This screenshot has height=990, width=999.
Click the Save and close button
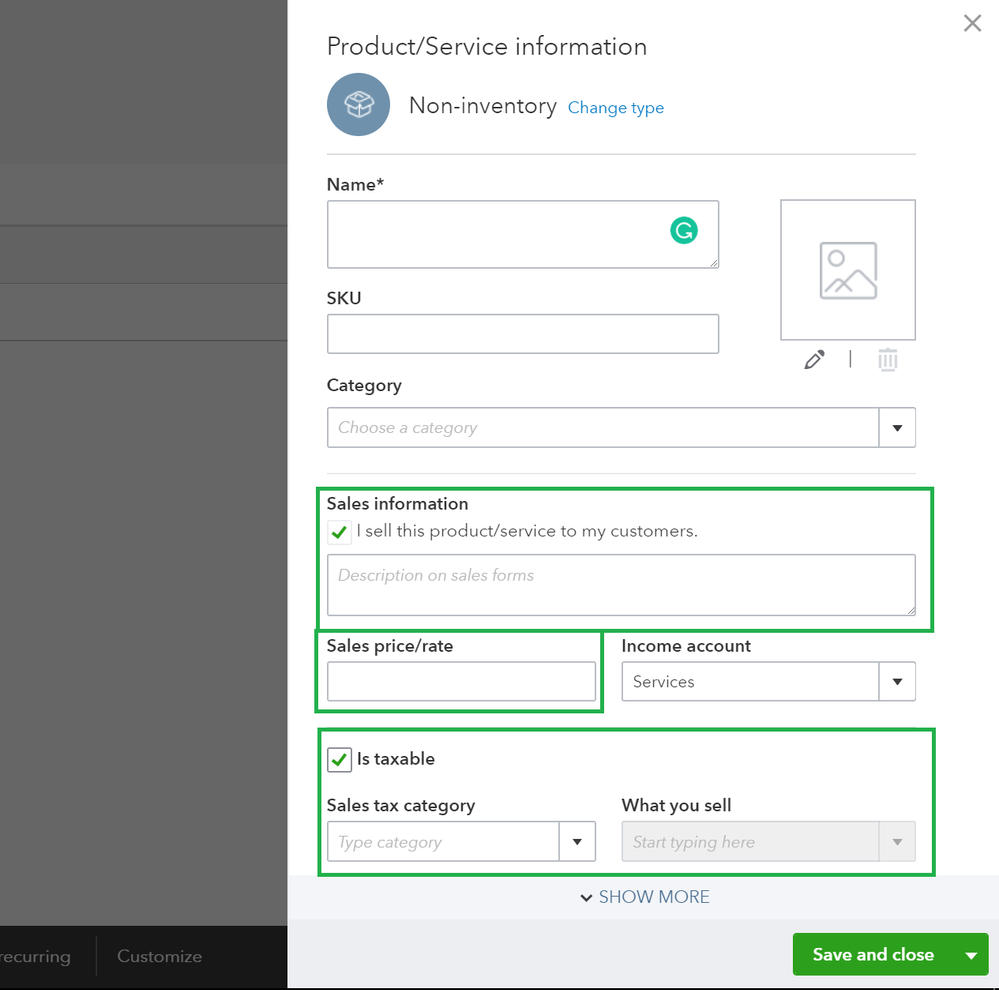tap(872, 955)
